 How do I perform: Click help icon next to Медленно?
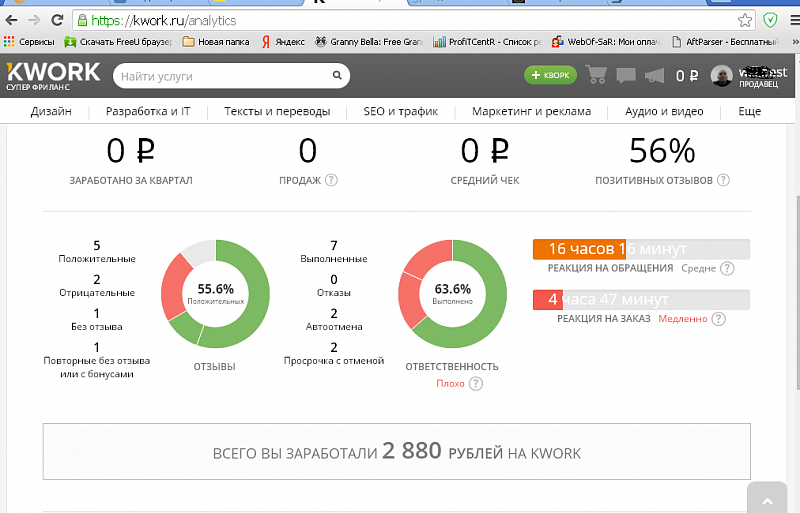718,319
